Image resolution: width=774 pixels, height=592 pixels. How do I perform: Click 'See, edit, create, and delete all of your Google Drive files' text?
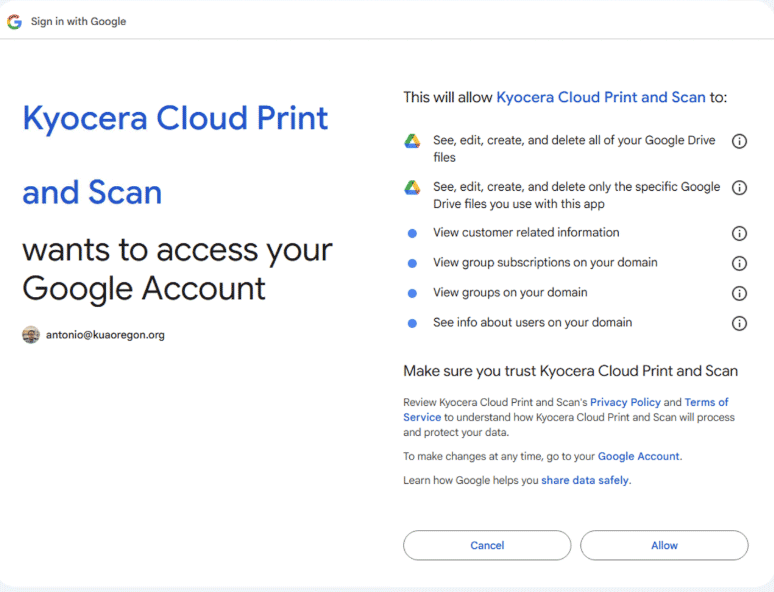click(574, 149)
